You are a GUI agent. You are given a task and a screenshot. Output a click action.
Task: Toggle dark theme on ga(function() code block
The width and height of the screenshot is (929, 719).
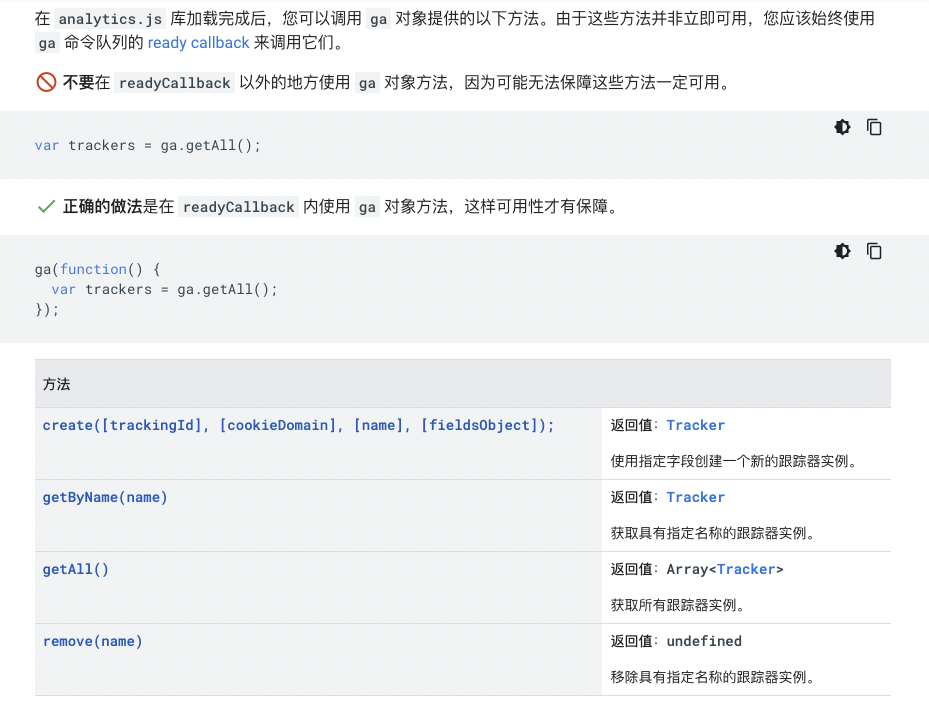[842, 251]
